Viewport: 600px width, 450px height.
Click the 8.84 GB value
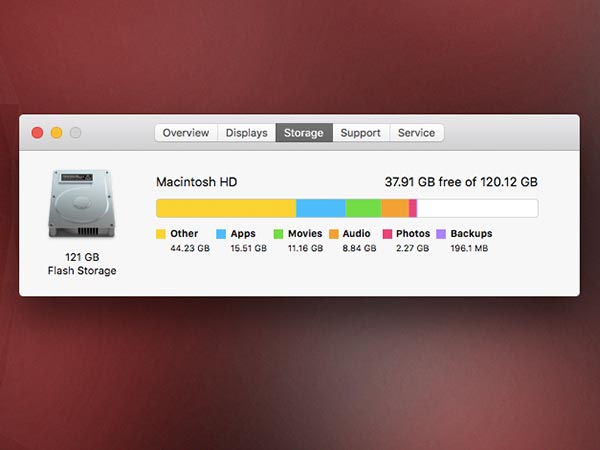(x=359, y=248)
